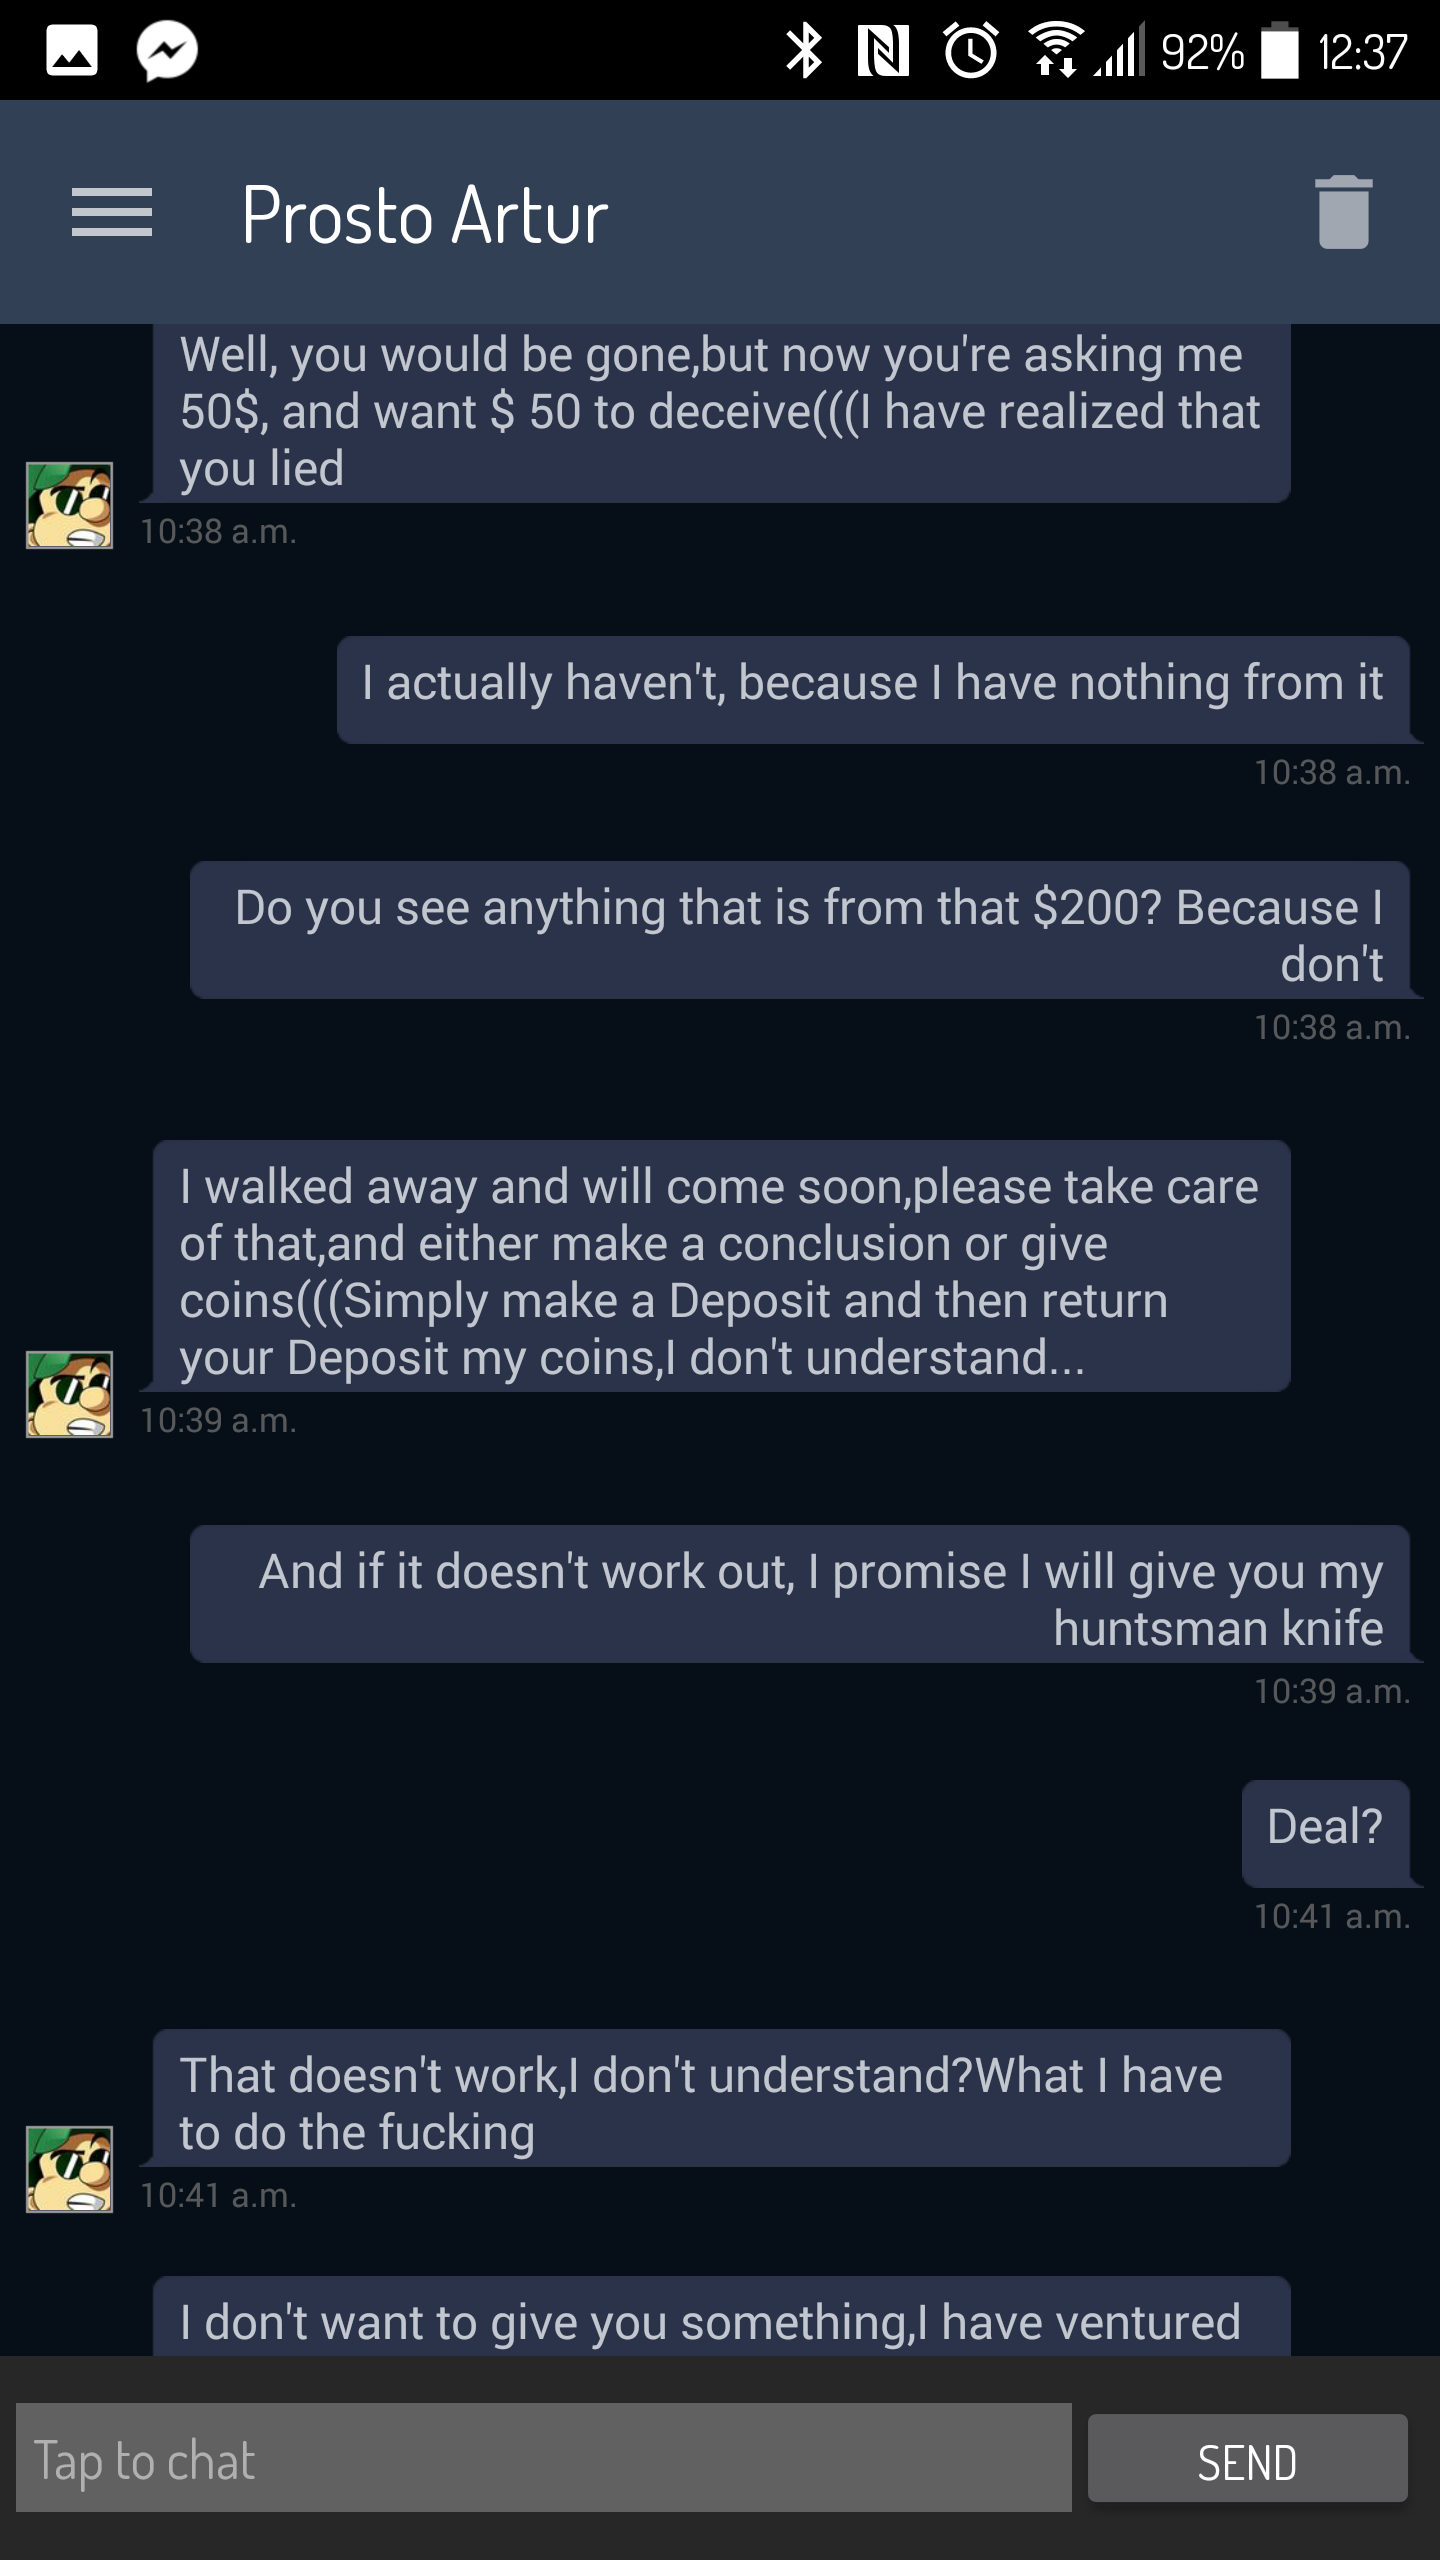The height and width of the screenshot is (2560, 1440).
Task: Tap the Wi-Fi status icon
Action: click(x=1055, y=51)
